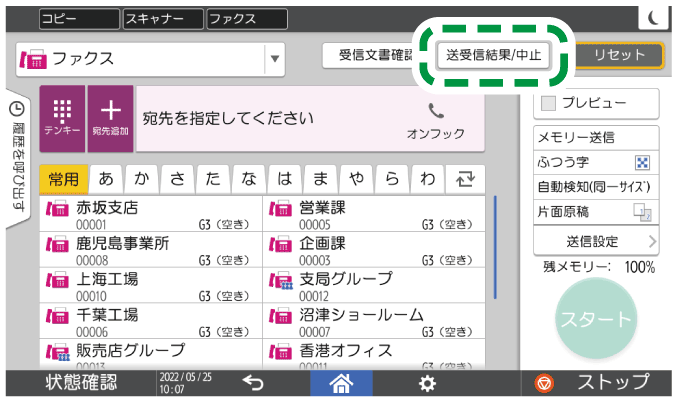This screenshot has height=400, width=675.
Task: Select destination 企画課 00003
Action: tap(374, 250)
